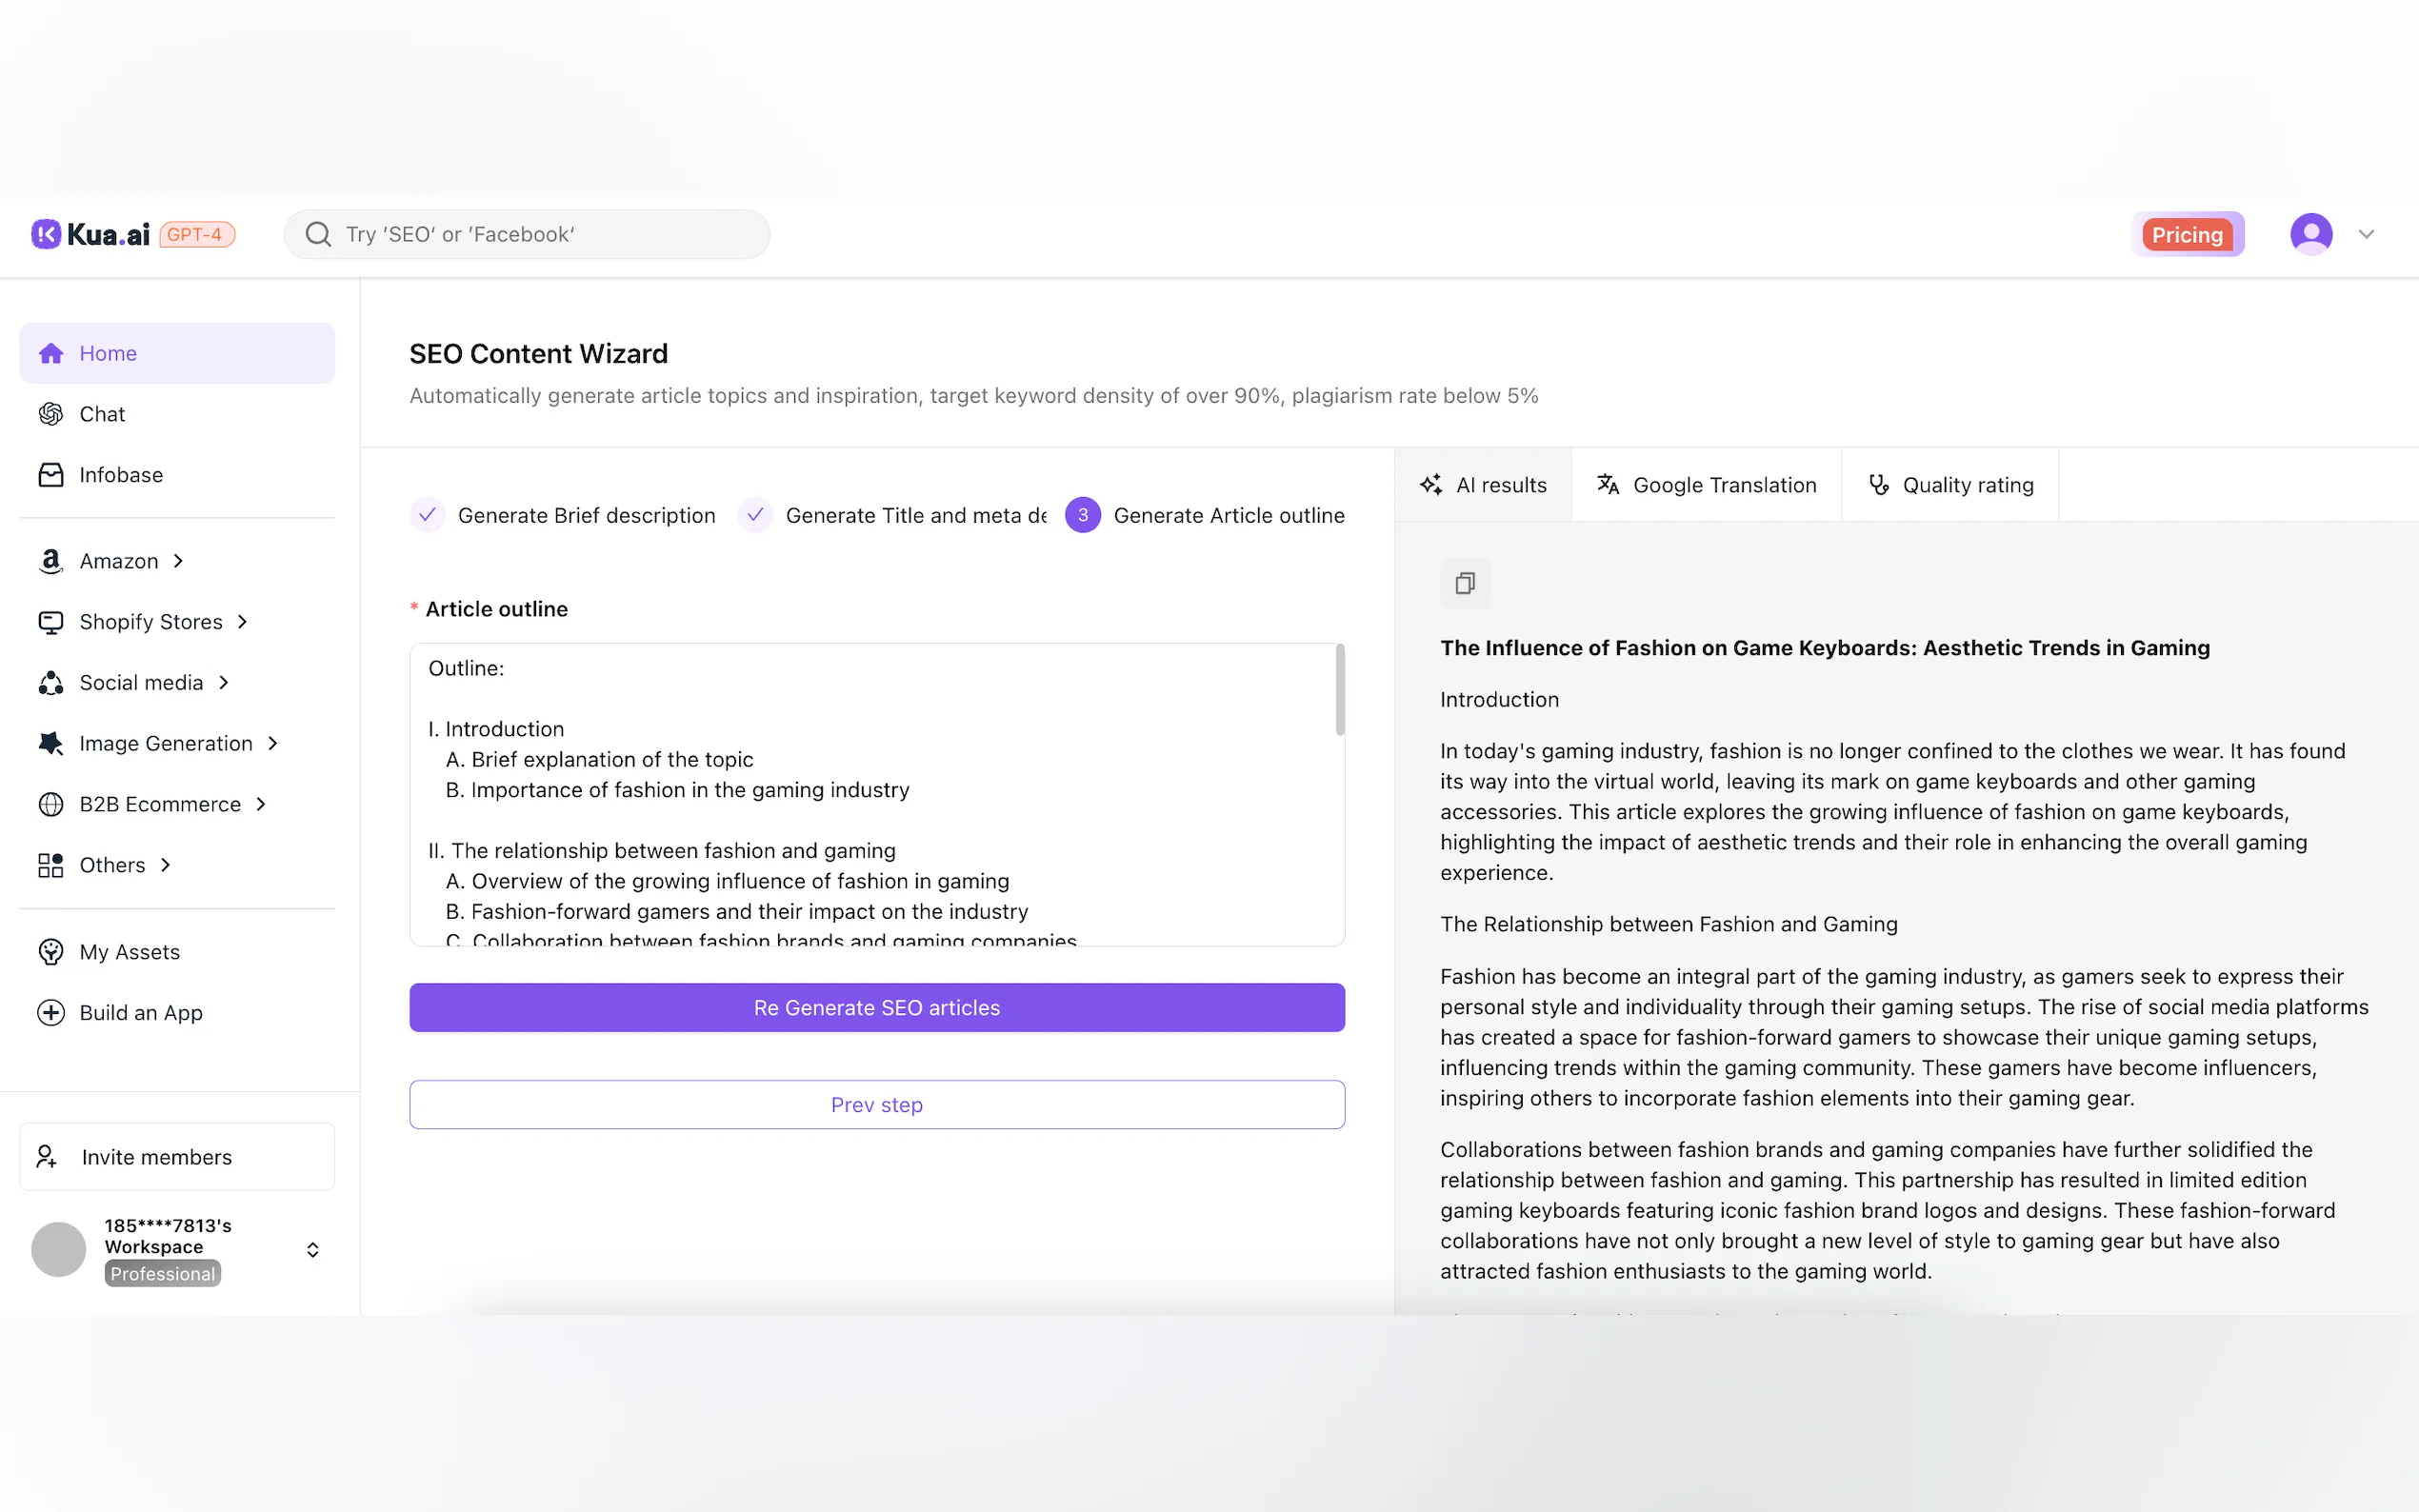Open Infobase in sidebar
The width and height of the screenshot is (2419, 1512).
tap(120, 475)
